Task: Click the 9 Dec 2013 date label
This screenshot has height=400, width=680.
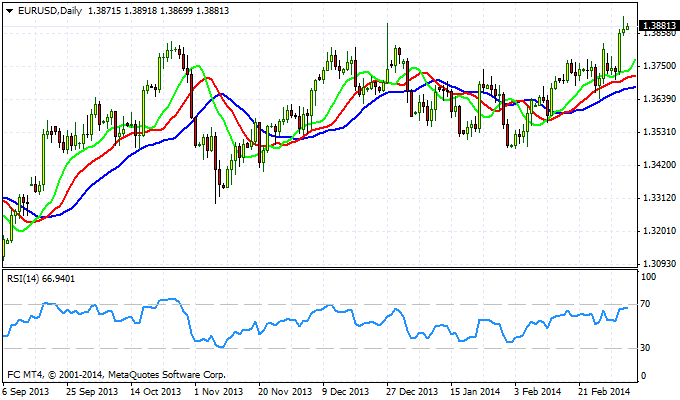Action: (346, 391)
